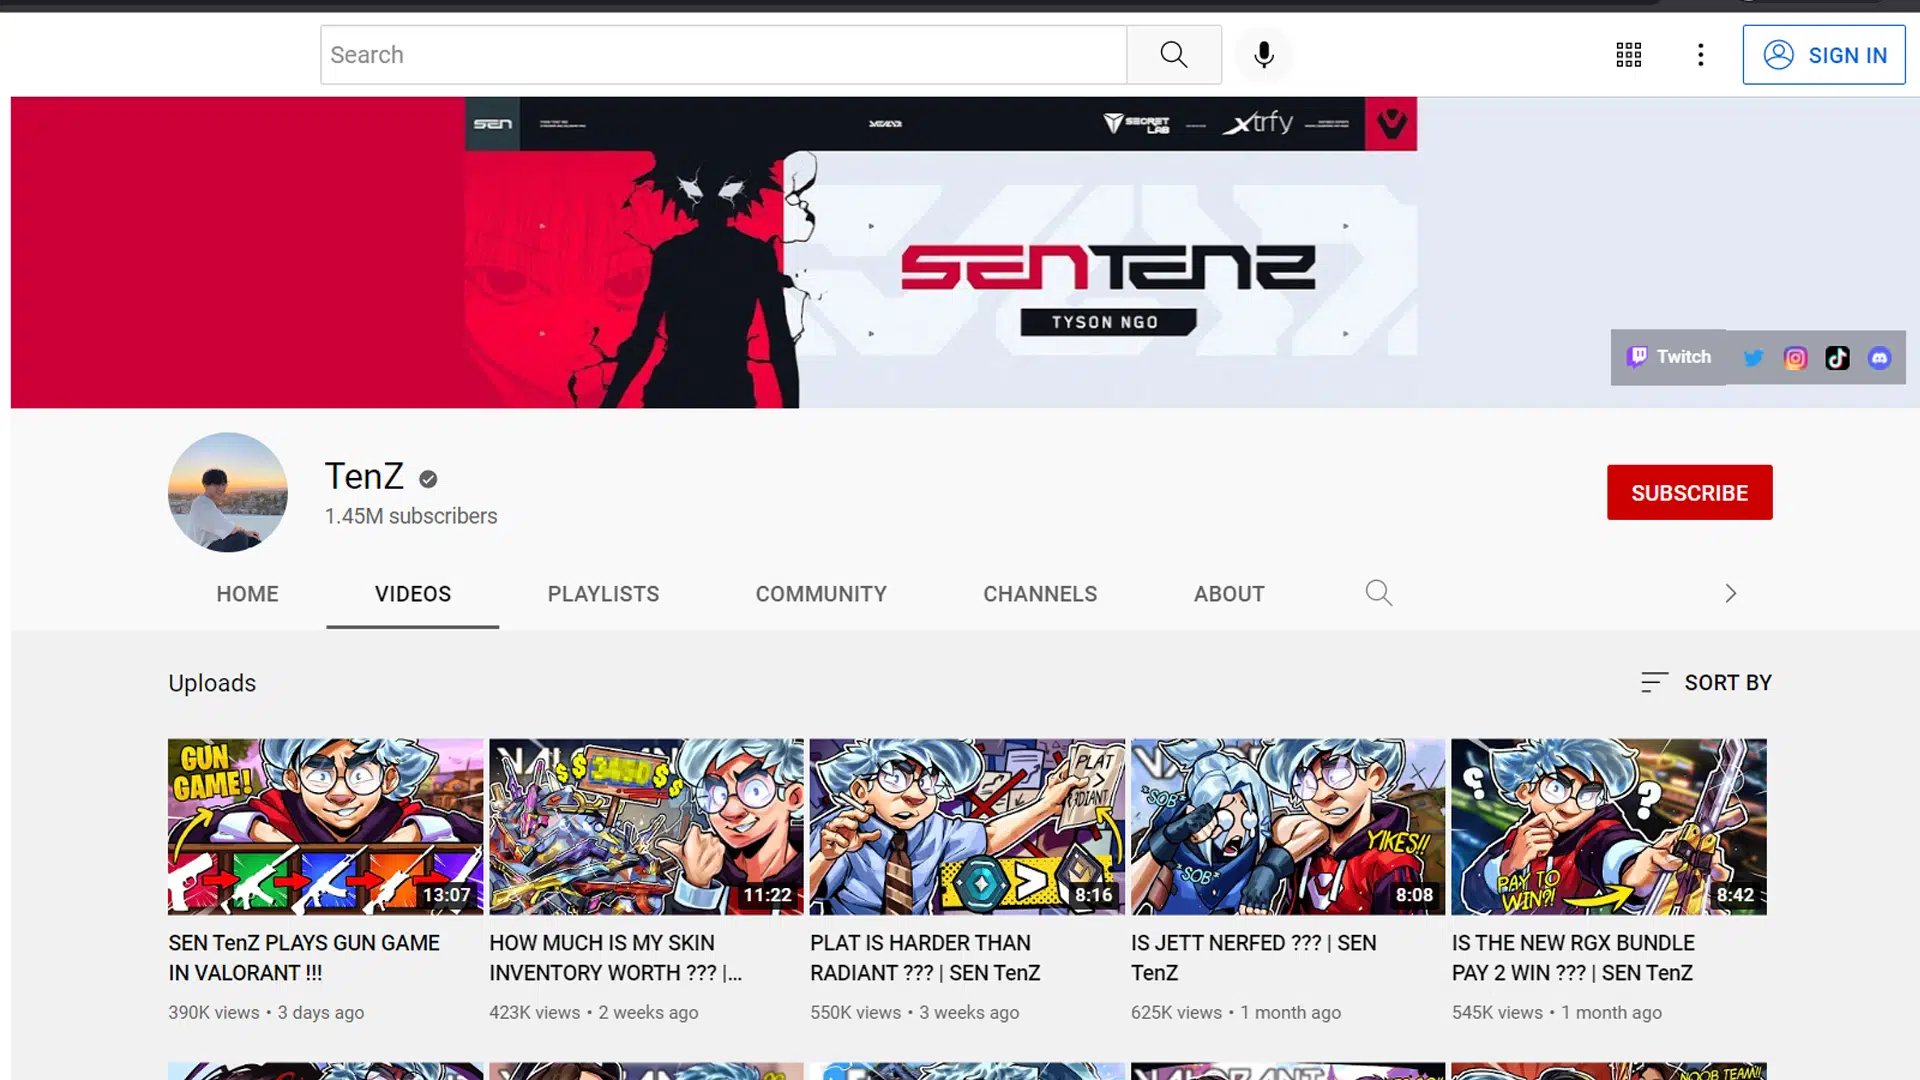
Task: Click the Secretlab sponsor logo
Action: (x=1136, y=124)
